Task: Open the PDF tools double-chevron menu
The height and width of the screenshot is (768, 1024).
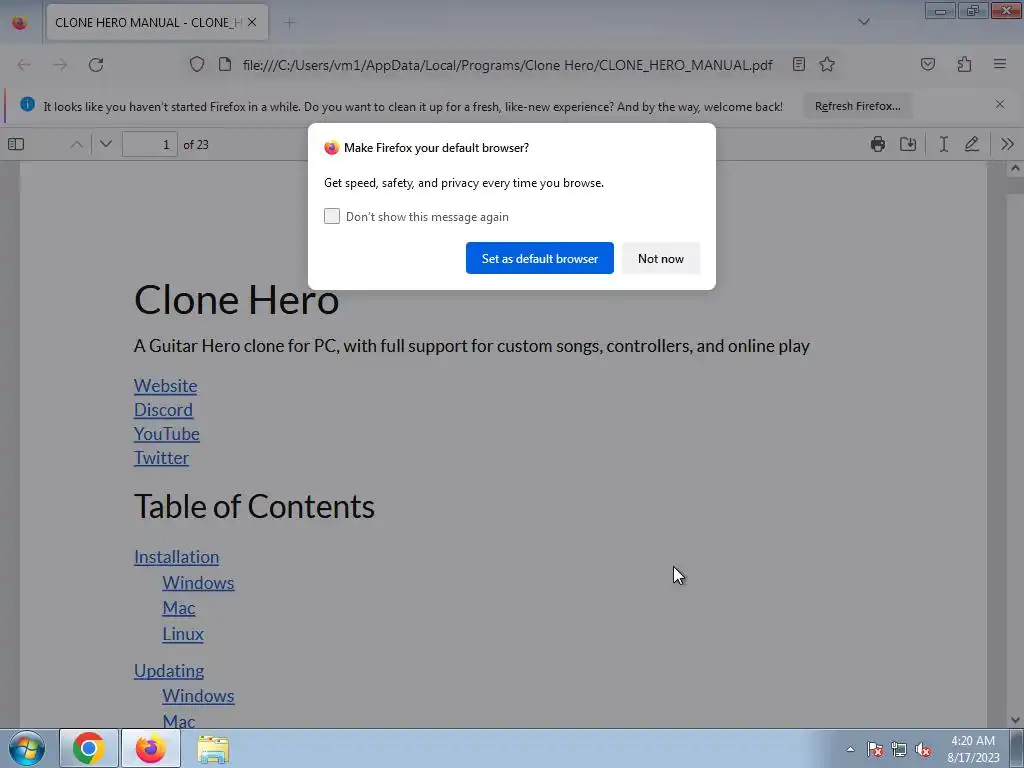Action: coord(1007,144)
